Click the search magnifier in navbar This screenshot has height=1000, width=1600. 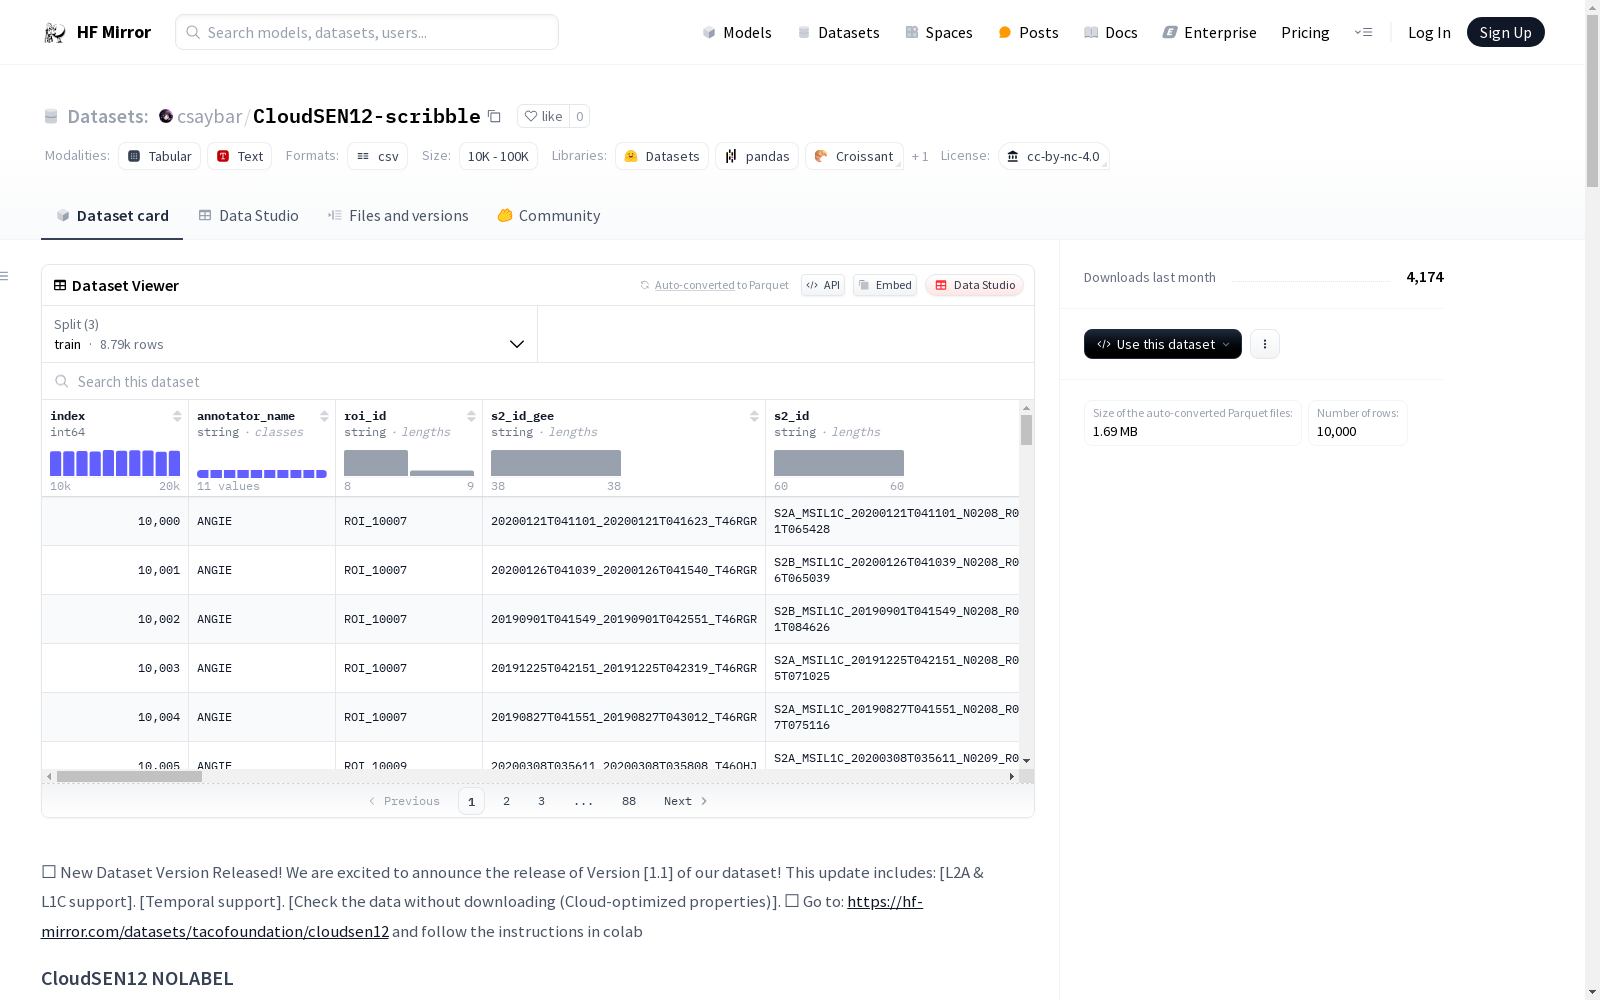pyautogui.click(x=193, y=32)
